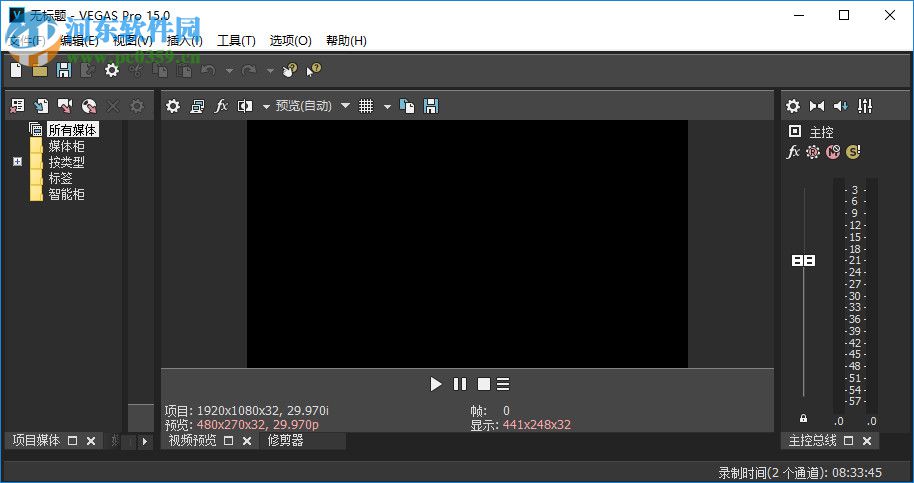Copy the snapshot to clipboard icon
Viewport: 914px width, 483px height.
(x=407, y=106)
